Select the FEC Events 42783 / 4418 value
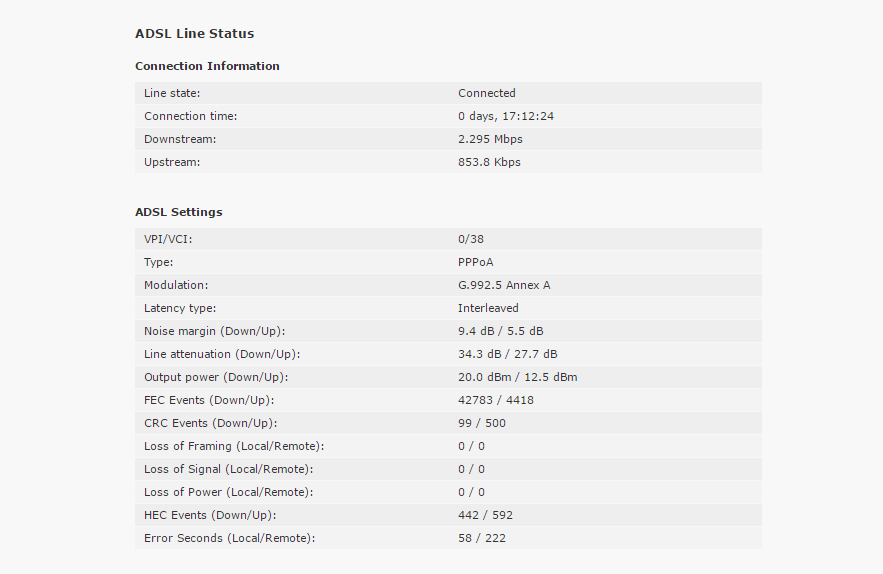This screenshot has width=883, height=574. [x=496, y=401]
